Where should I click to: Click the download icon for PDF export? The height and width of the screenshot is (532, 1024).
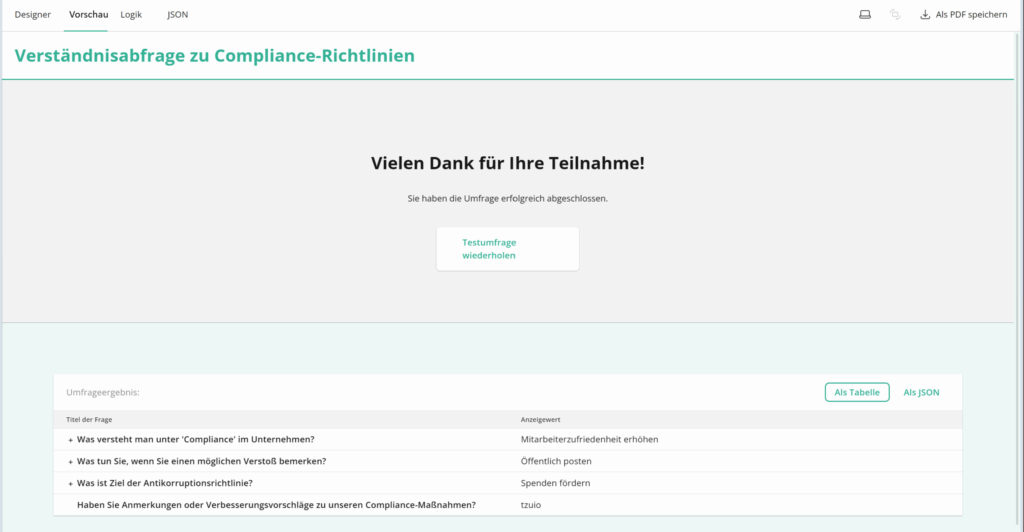click(925, 15)
